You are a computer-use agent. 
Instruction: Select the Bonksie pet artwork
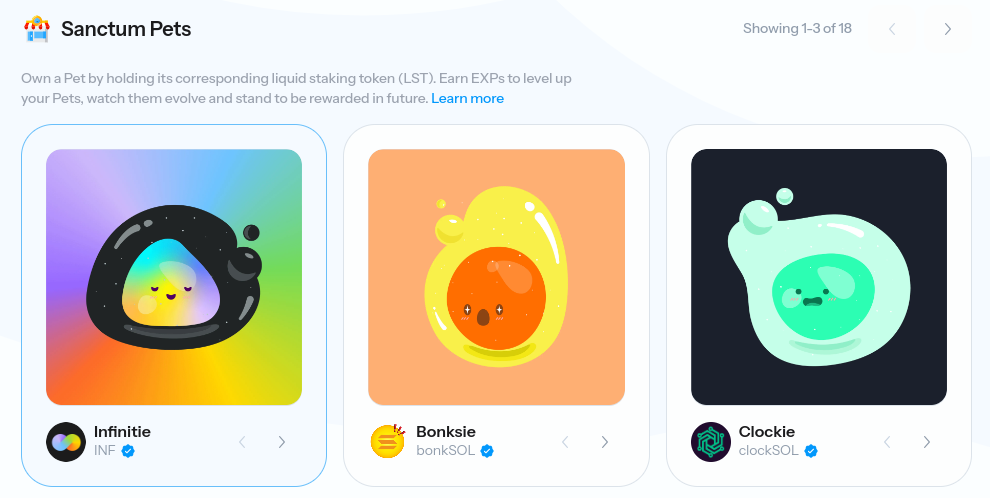[496, 277]
